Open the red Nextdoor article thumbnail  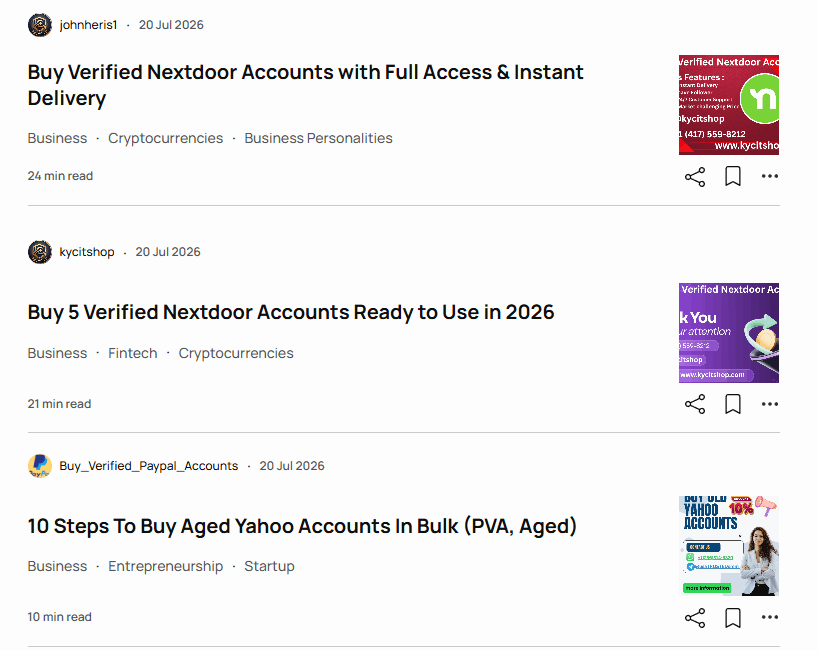click(729, 105)
